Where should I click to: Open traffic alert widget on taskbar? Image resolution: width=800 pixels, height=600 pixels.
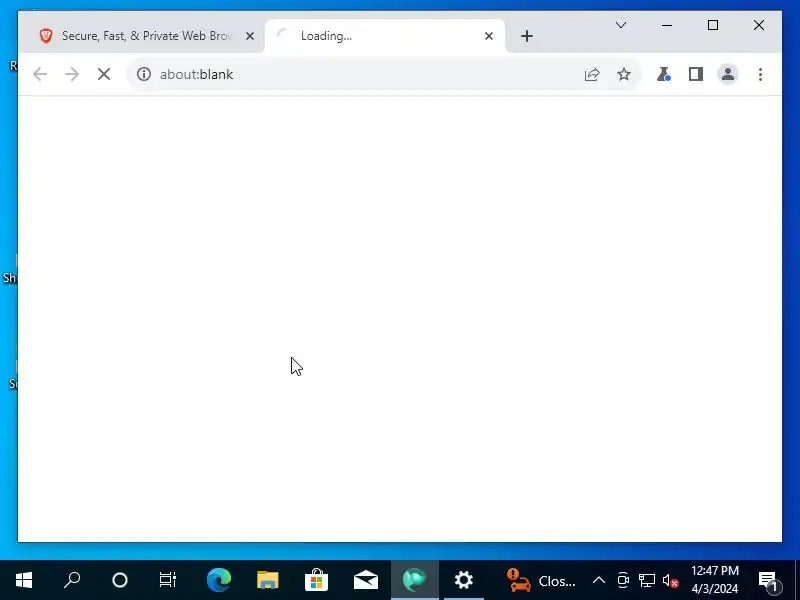(x=541, y=581)
